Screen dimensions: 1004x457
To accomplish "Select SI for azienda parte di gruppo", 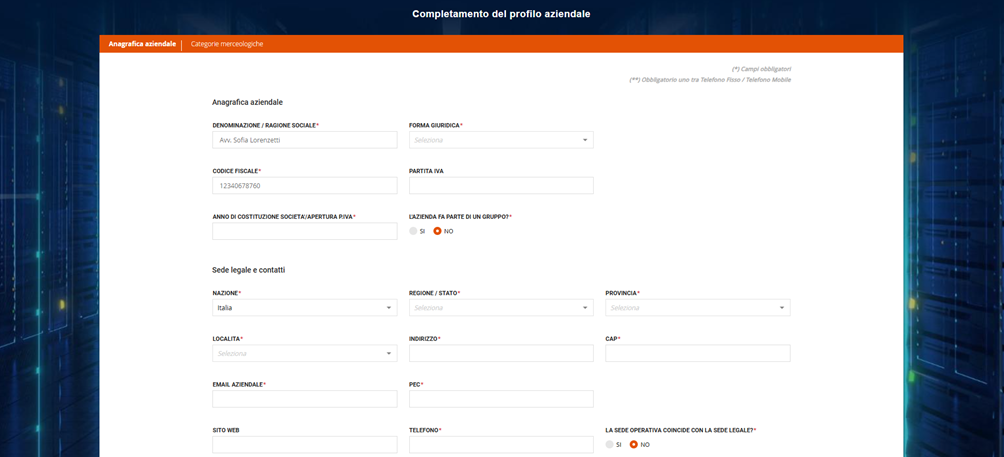I will (x=414, y=231).
